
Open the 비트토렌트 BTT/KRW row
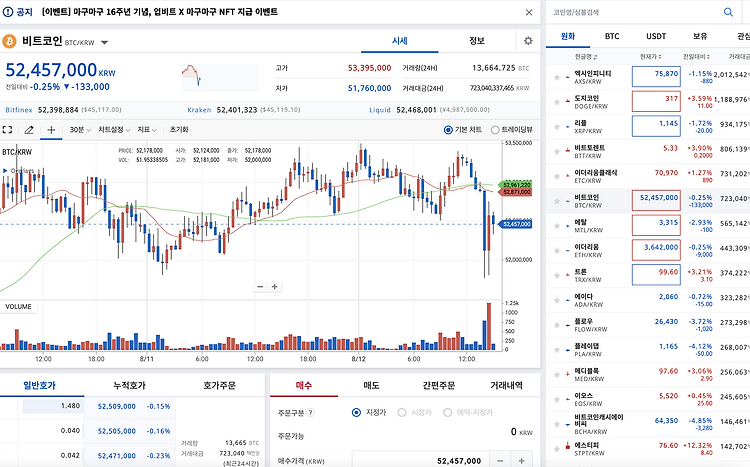[648, 152]
